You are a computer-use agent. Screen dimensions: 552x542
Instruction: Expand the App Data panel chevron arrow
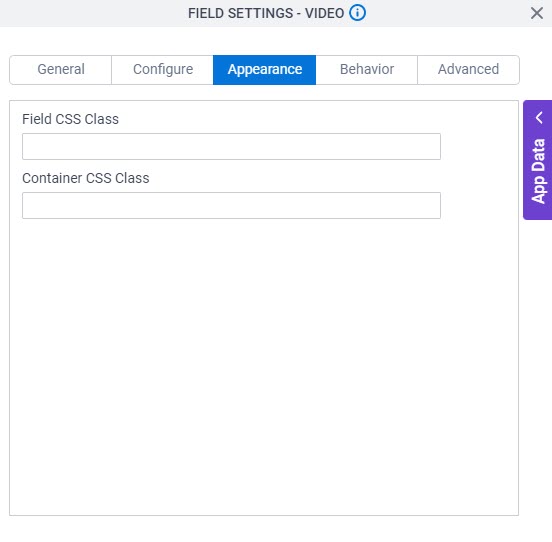539,118
